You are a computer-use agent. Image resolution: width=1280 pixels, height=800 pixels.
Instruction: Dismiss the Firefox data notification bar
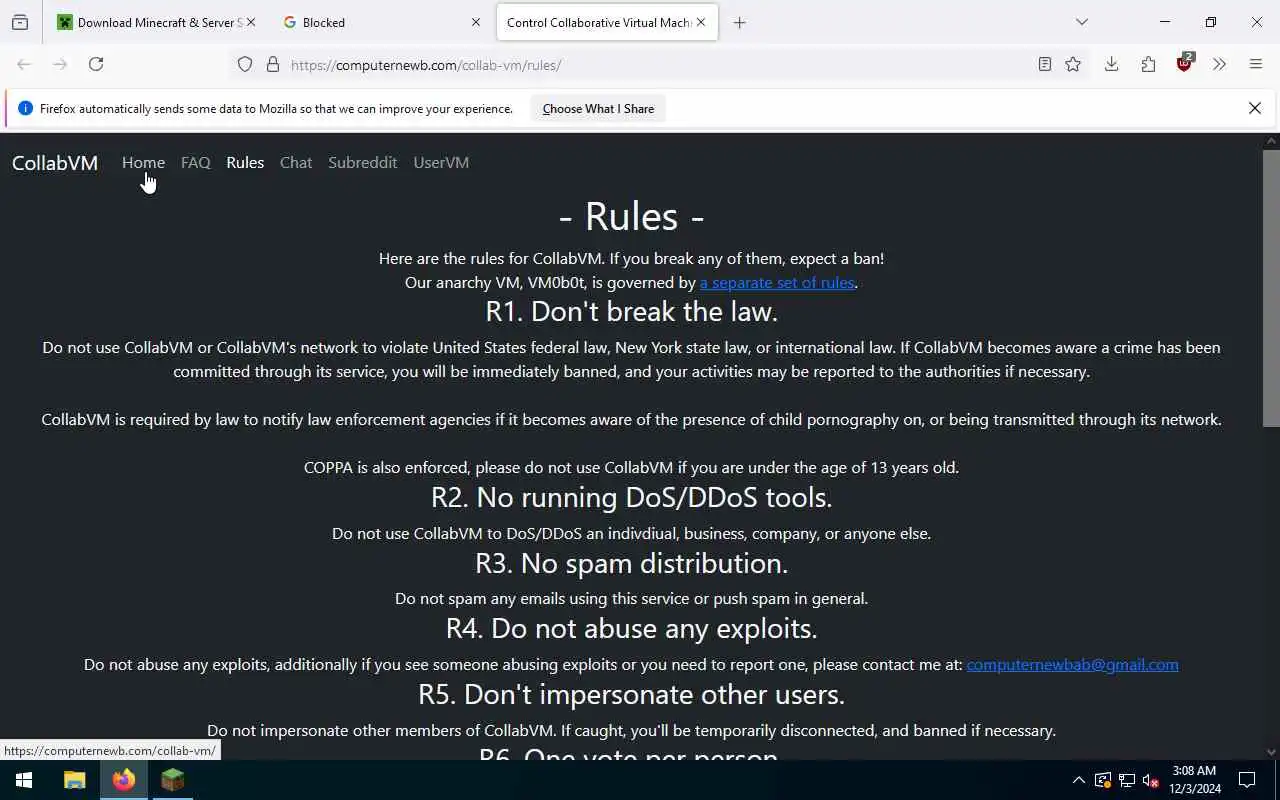1255,108
